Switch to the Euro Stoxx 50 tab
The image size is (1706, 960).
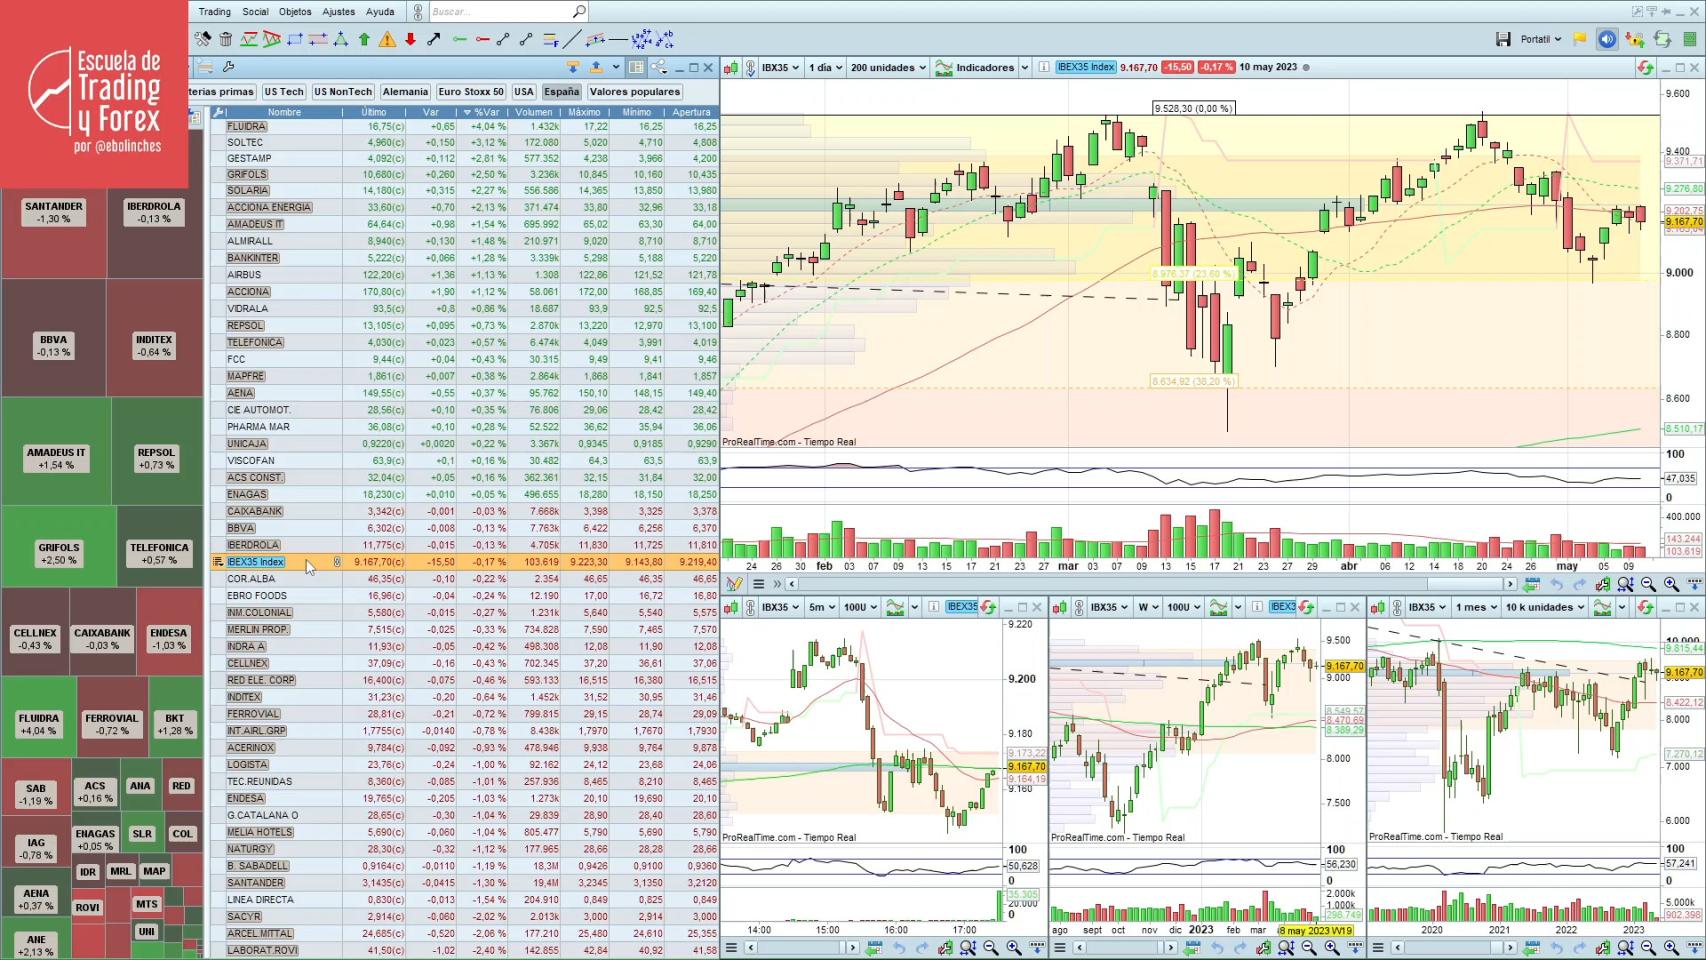point(470,91)
